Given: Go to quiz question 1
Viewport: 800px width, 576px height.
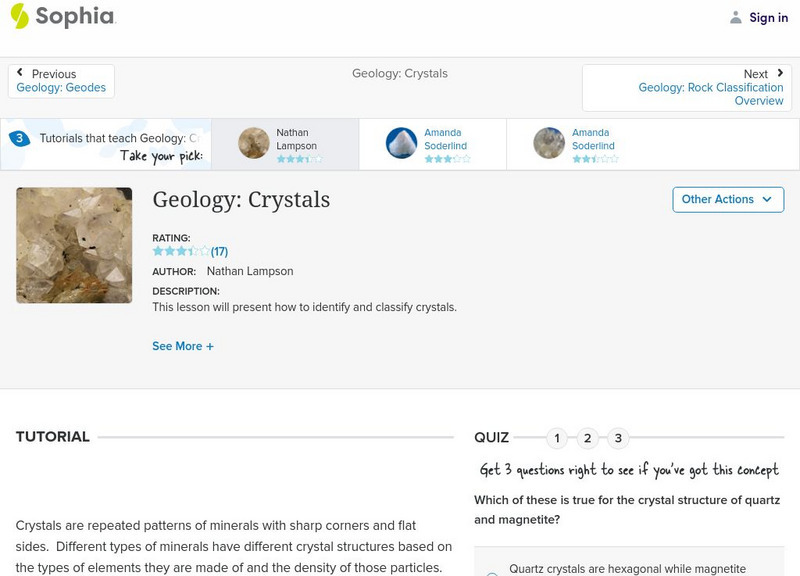Looking at the screenshot, I should coord(557,438).
